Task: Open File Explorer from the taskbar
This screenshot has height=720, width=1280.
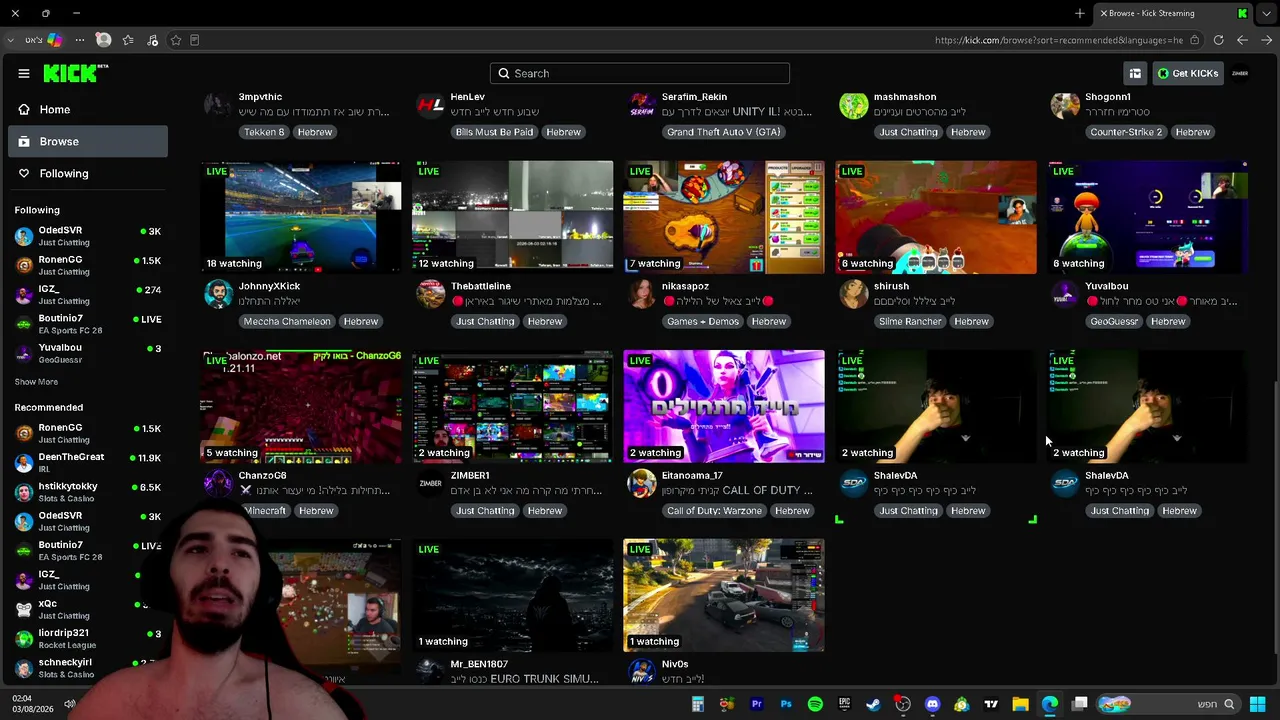Action: (1020, 704)
